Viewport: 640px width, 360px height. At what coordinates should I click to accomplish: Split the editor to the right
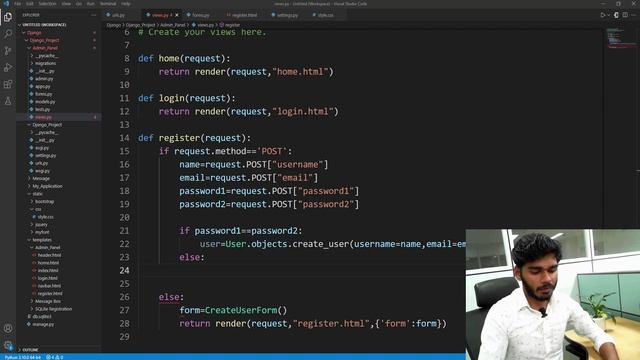625,15
